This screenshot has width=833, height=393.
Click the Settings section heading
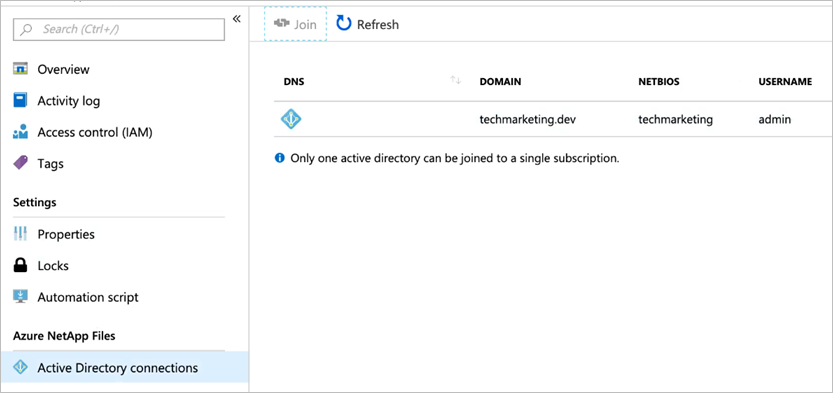click(35, 202)
